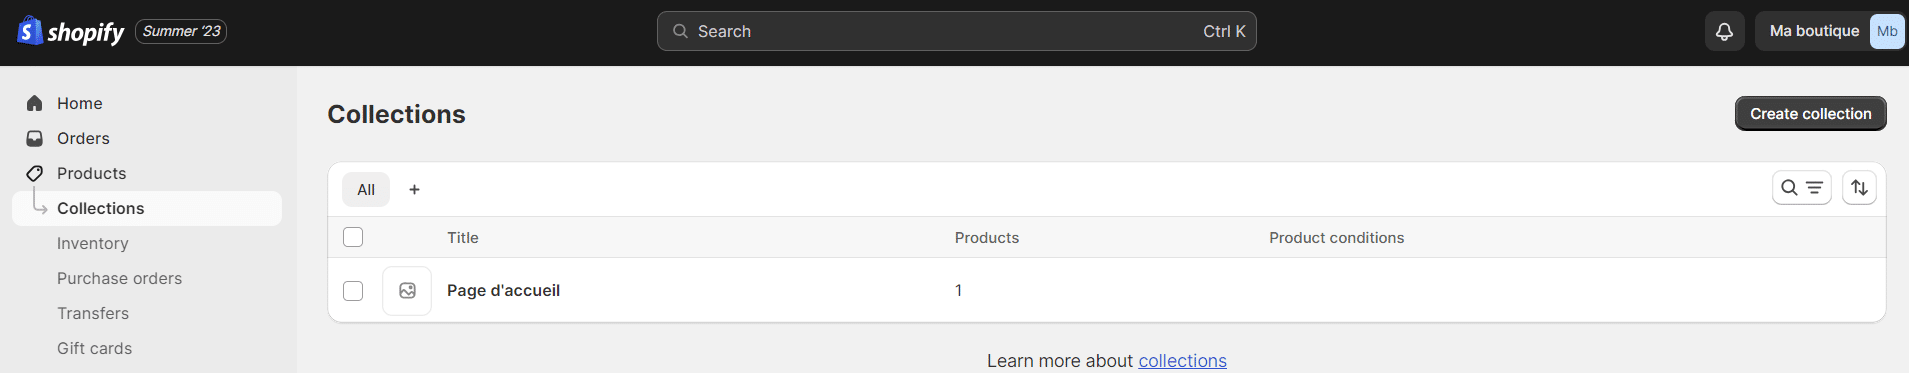Click the Shopify logo icon
The height and width of the screenshot is (373, 1909).
coord(31,31)
